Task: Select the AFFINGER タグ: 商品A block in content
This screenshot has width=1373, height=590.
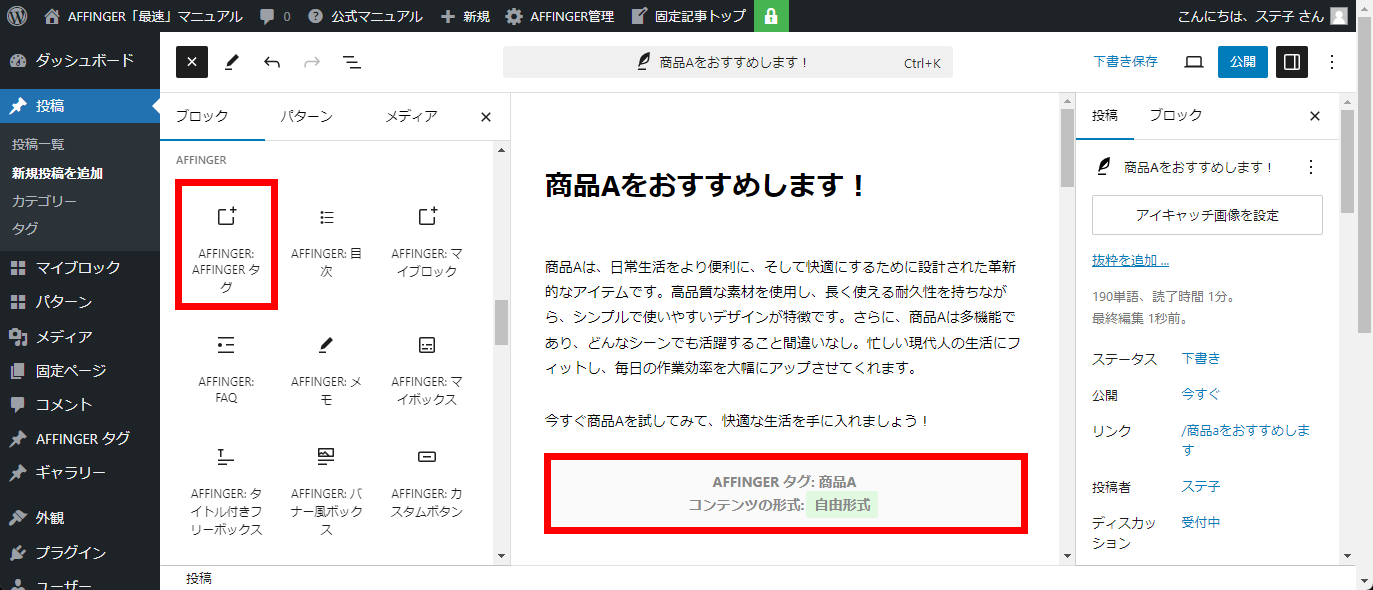Action: point(785,493)
